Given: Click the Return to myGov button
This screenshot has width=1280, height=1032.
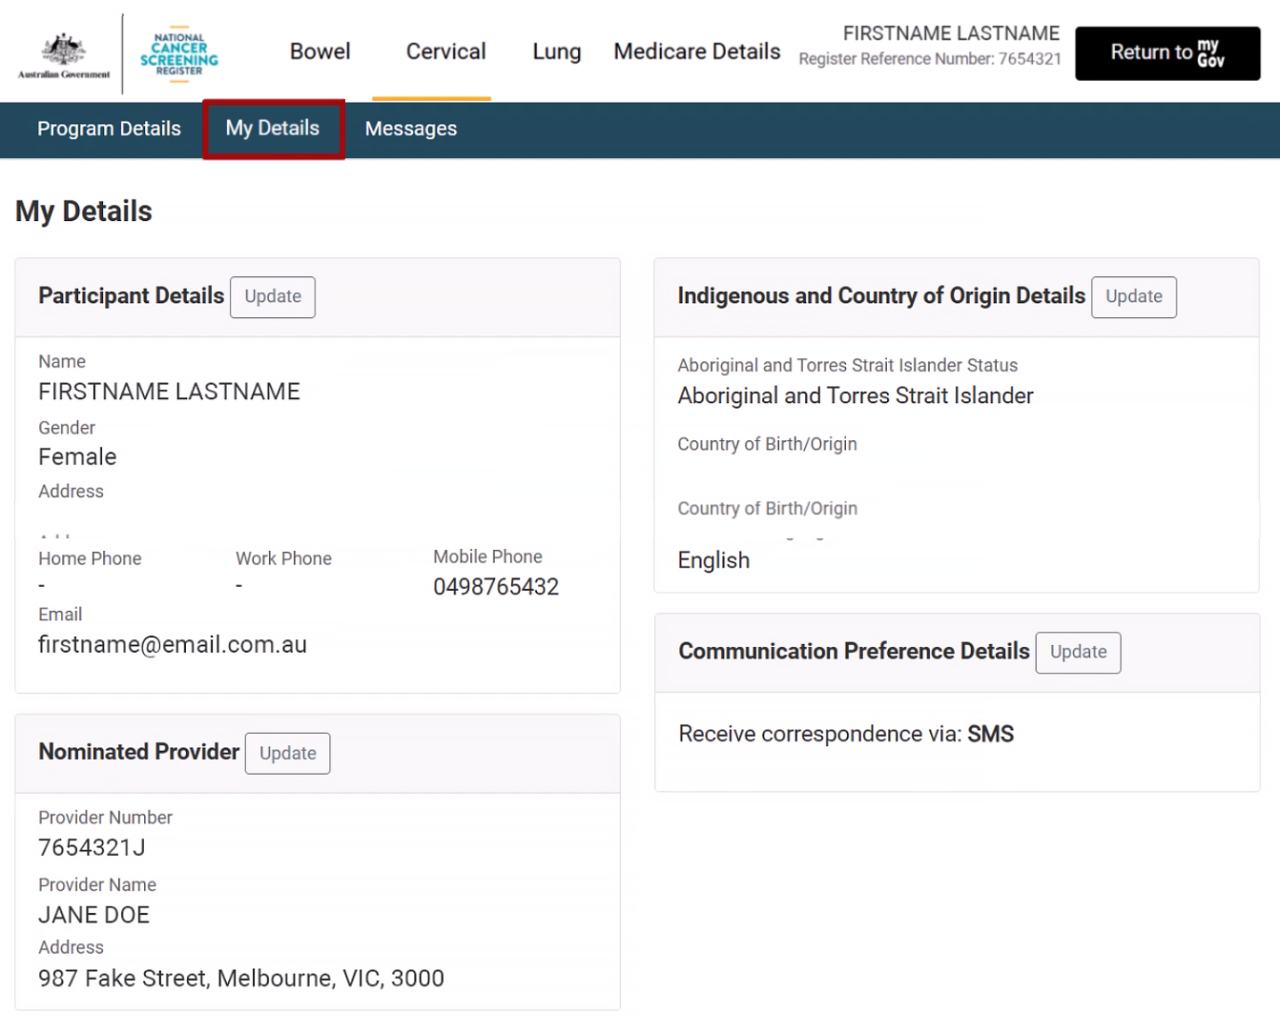Looking at the screenshot, I should pos(1167,53).
